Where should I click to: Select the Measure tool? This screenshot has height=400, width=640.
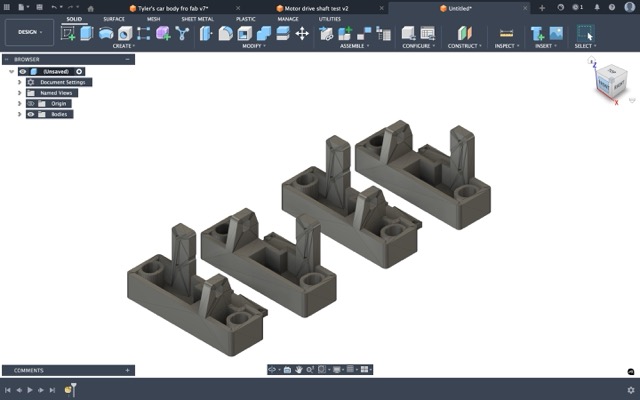point(506,33)
